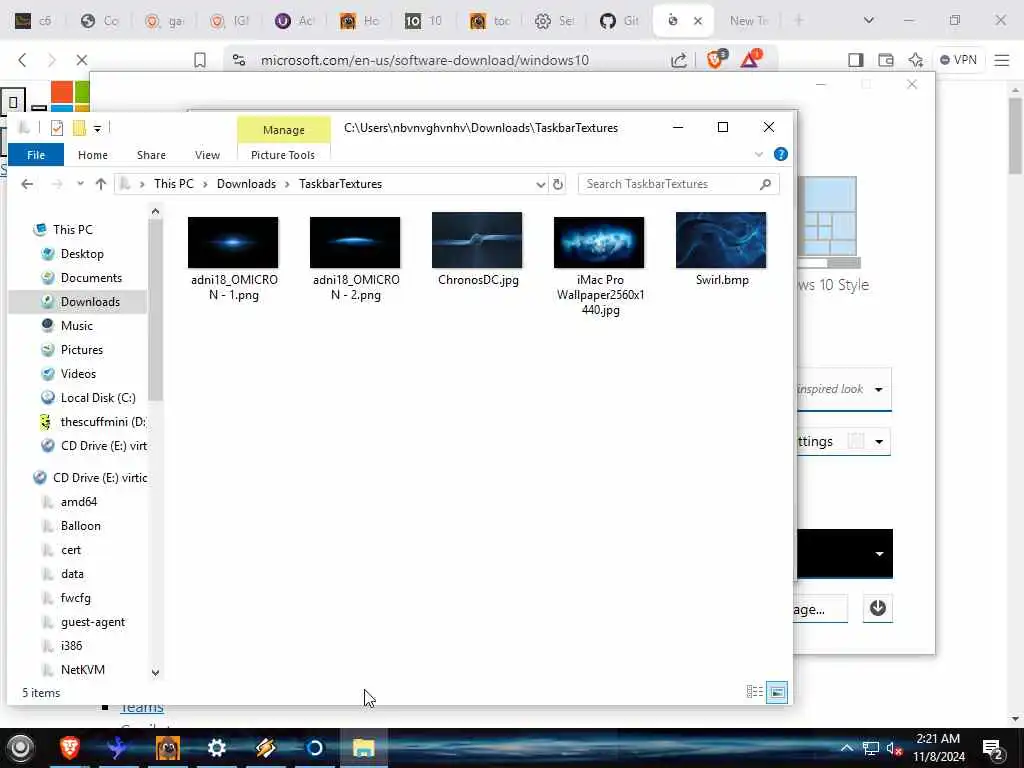Open thescuffmini (D:) drive

[103, 422]
